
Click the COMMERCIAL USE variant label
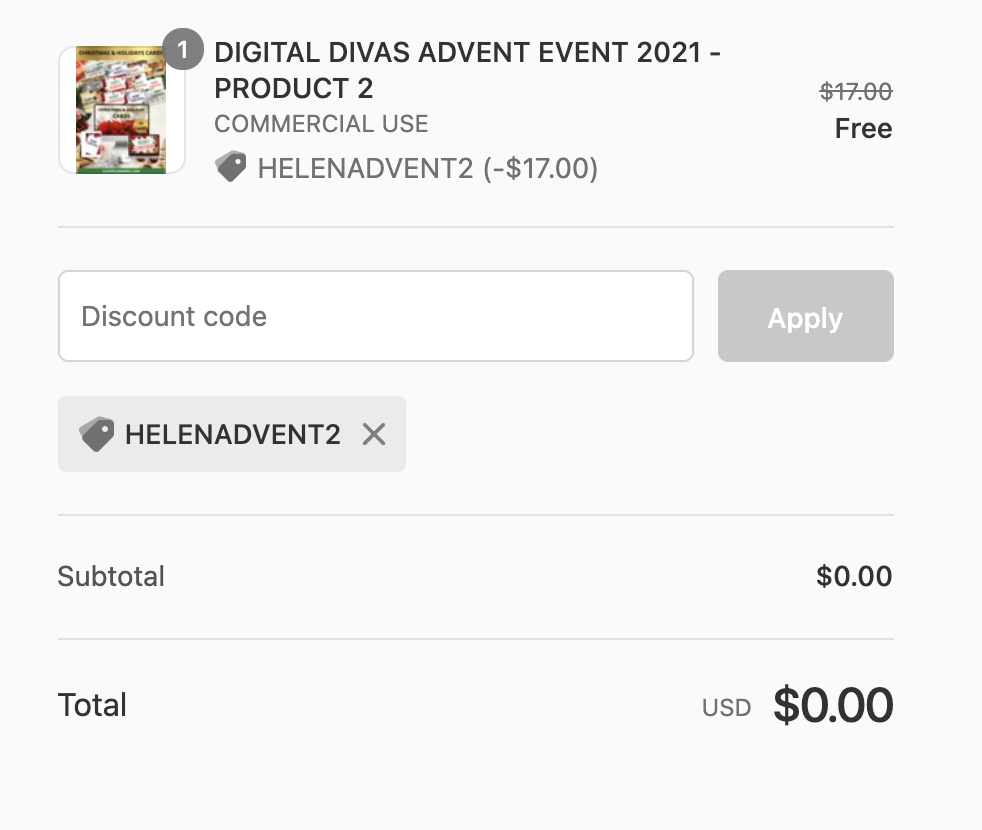pyautogui.click(x=321, y=124)
